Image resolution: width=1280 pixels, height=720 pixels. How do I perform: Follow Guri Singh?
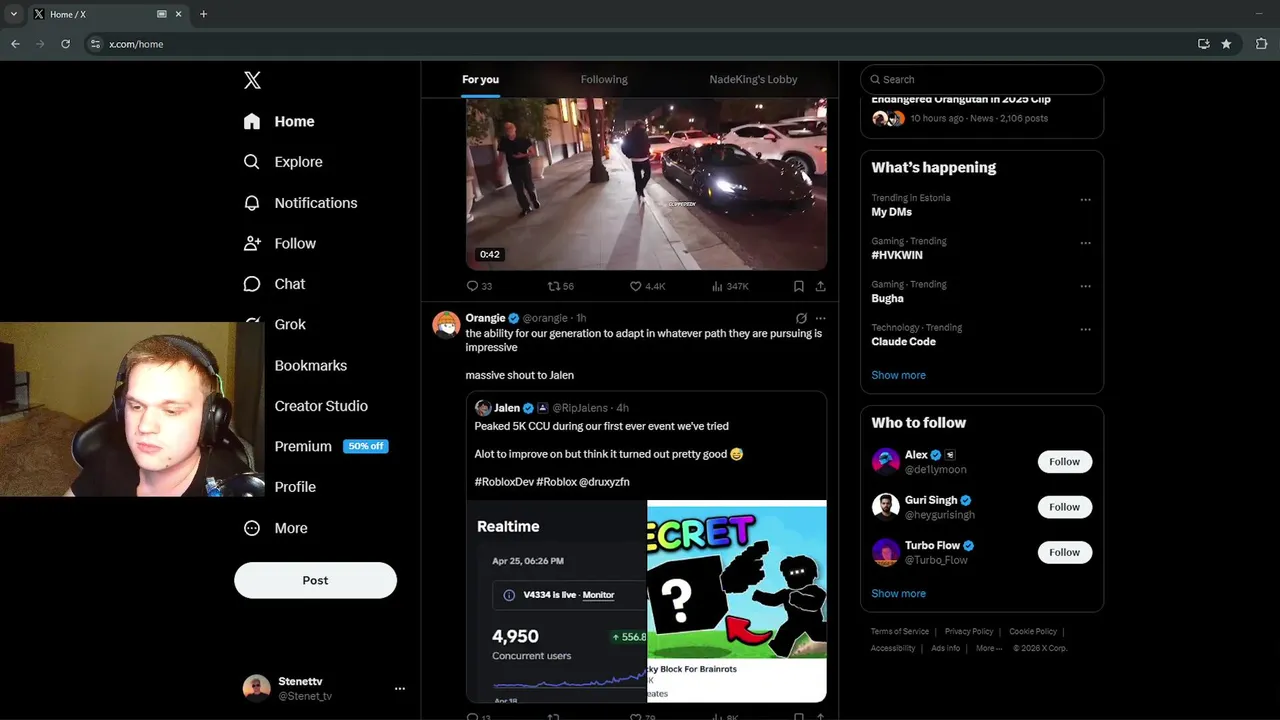1064,507
